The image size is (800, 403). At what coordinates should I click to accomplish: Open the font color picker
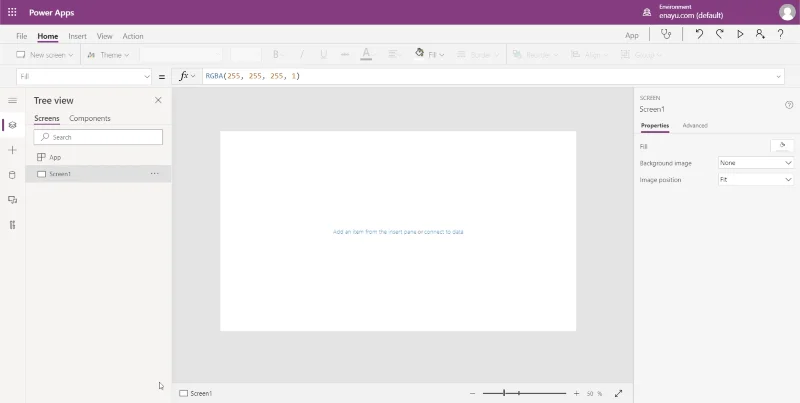[366, 55]
